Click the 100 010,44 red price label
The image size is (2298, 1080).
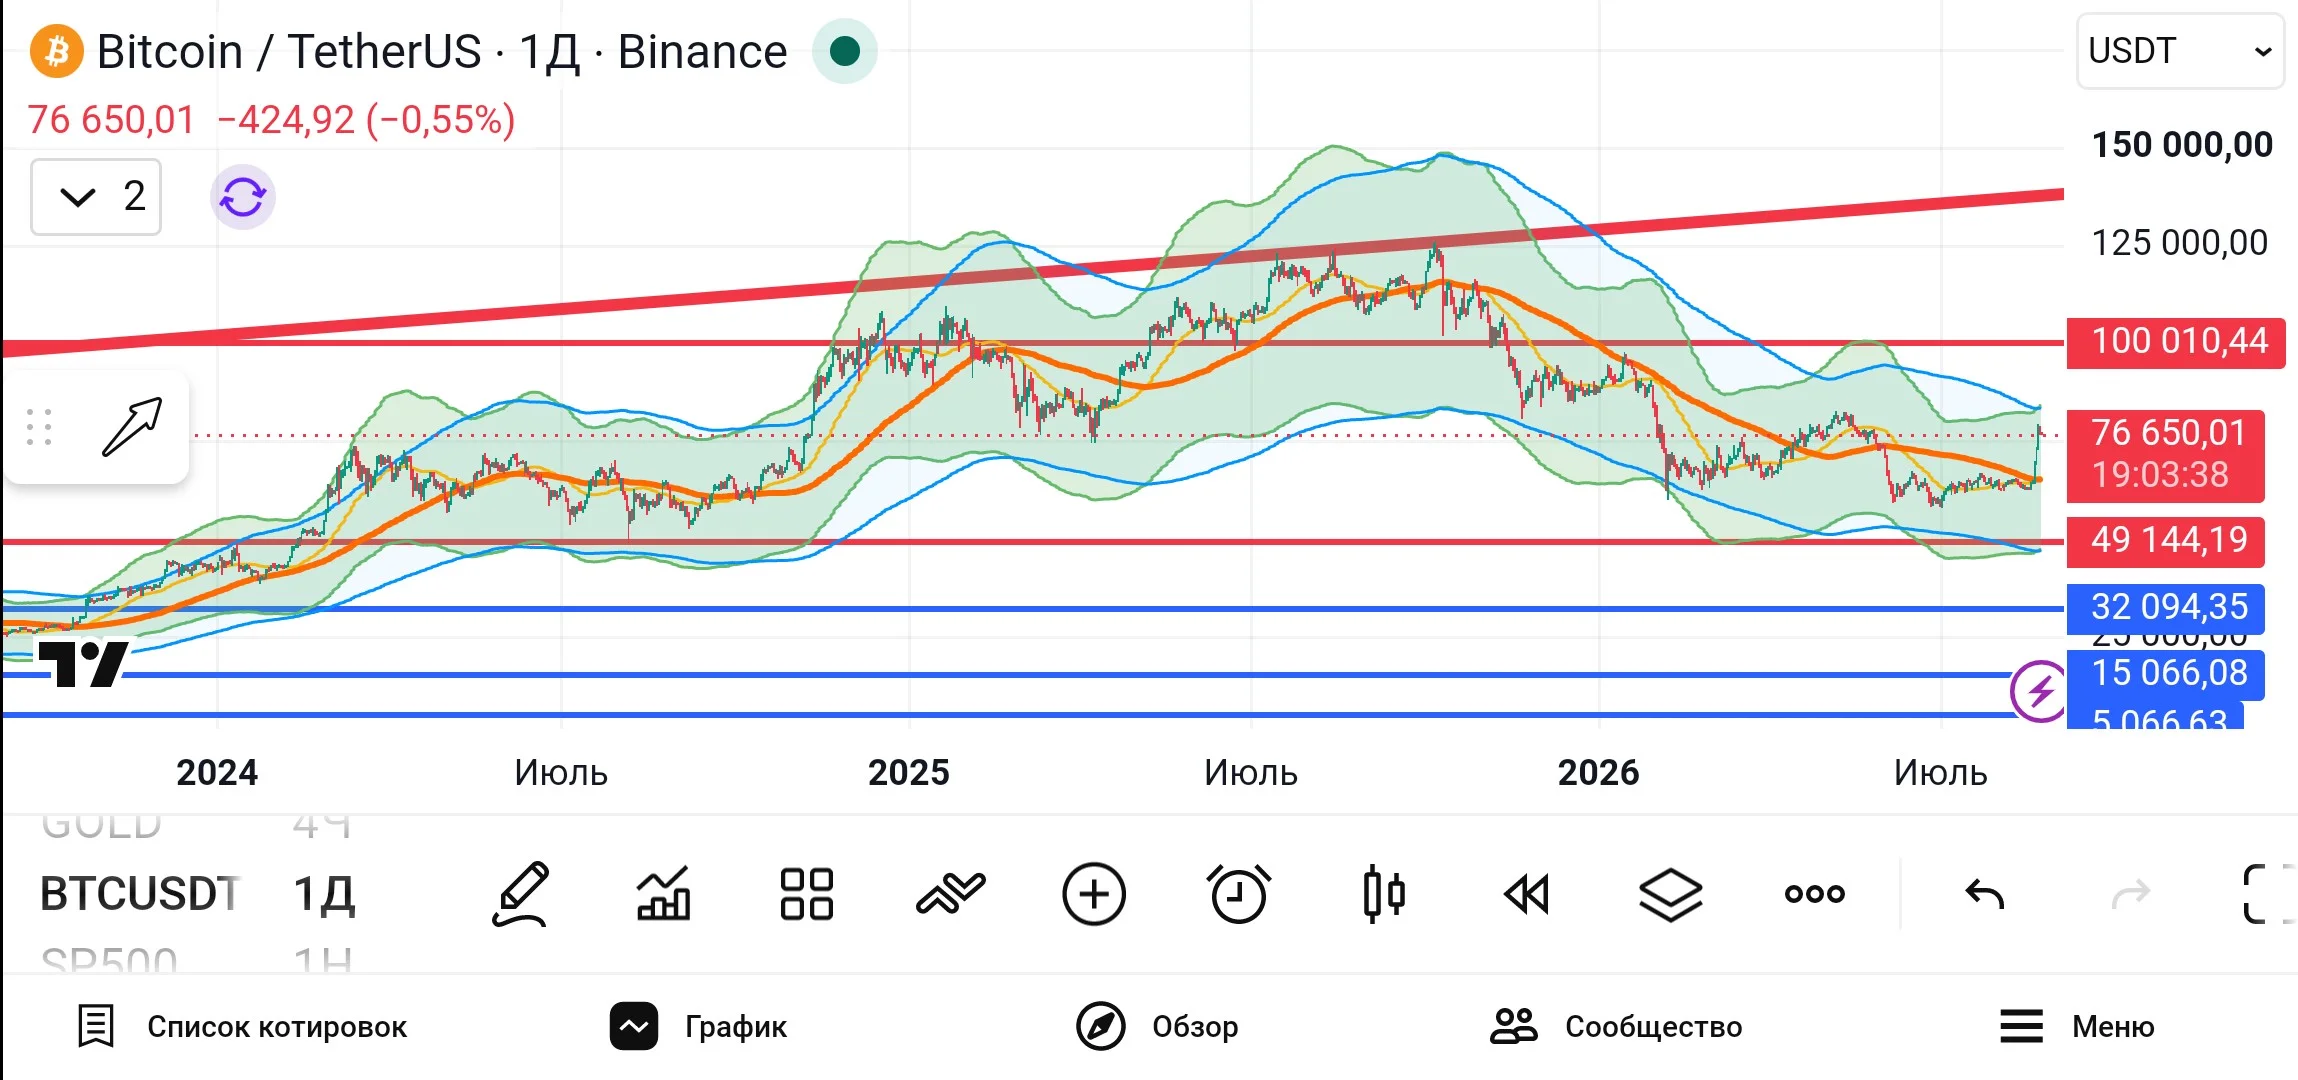click(x=2176, y=343)
